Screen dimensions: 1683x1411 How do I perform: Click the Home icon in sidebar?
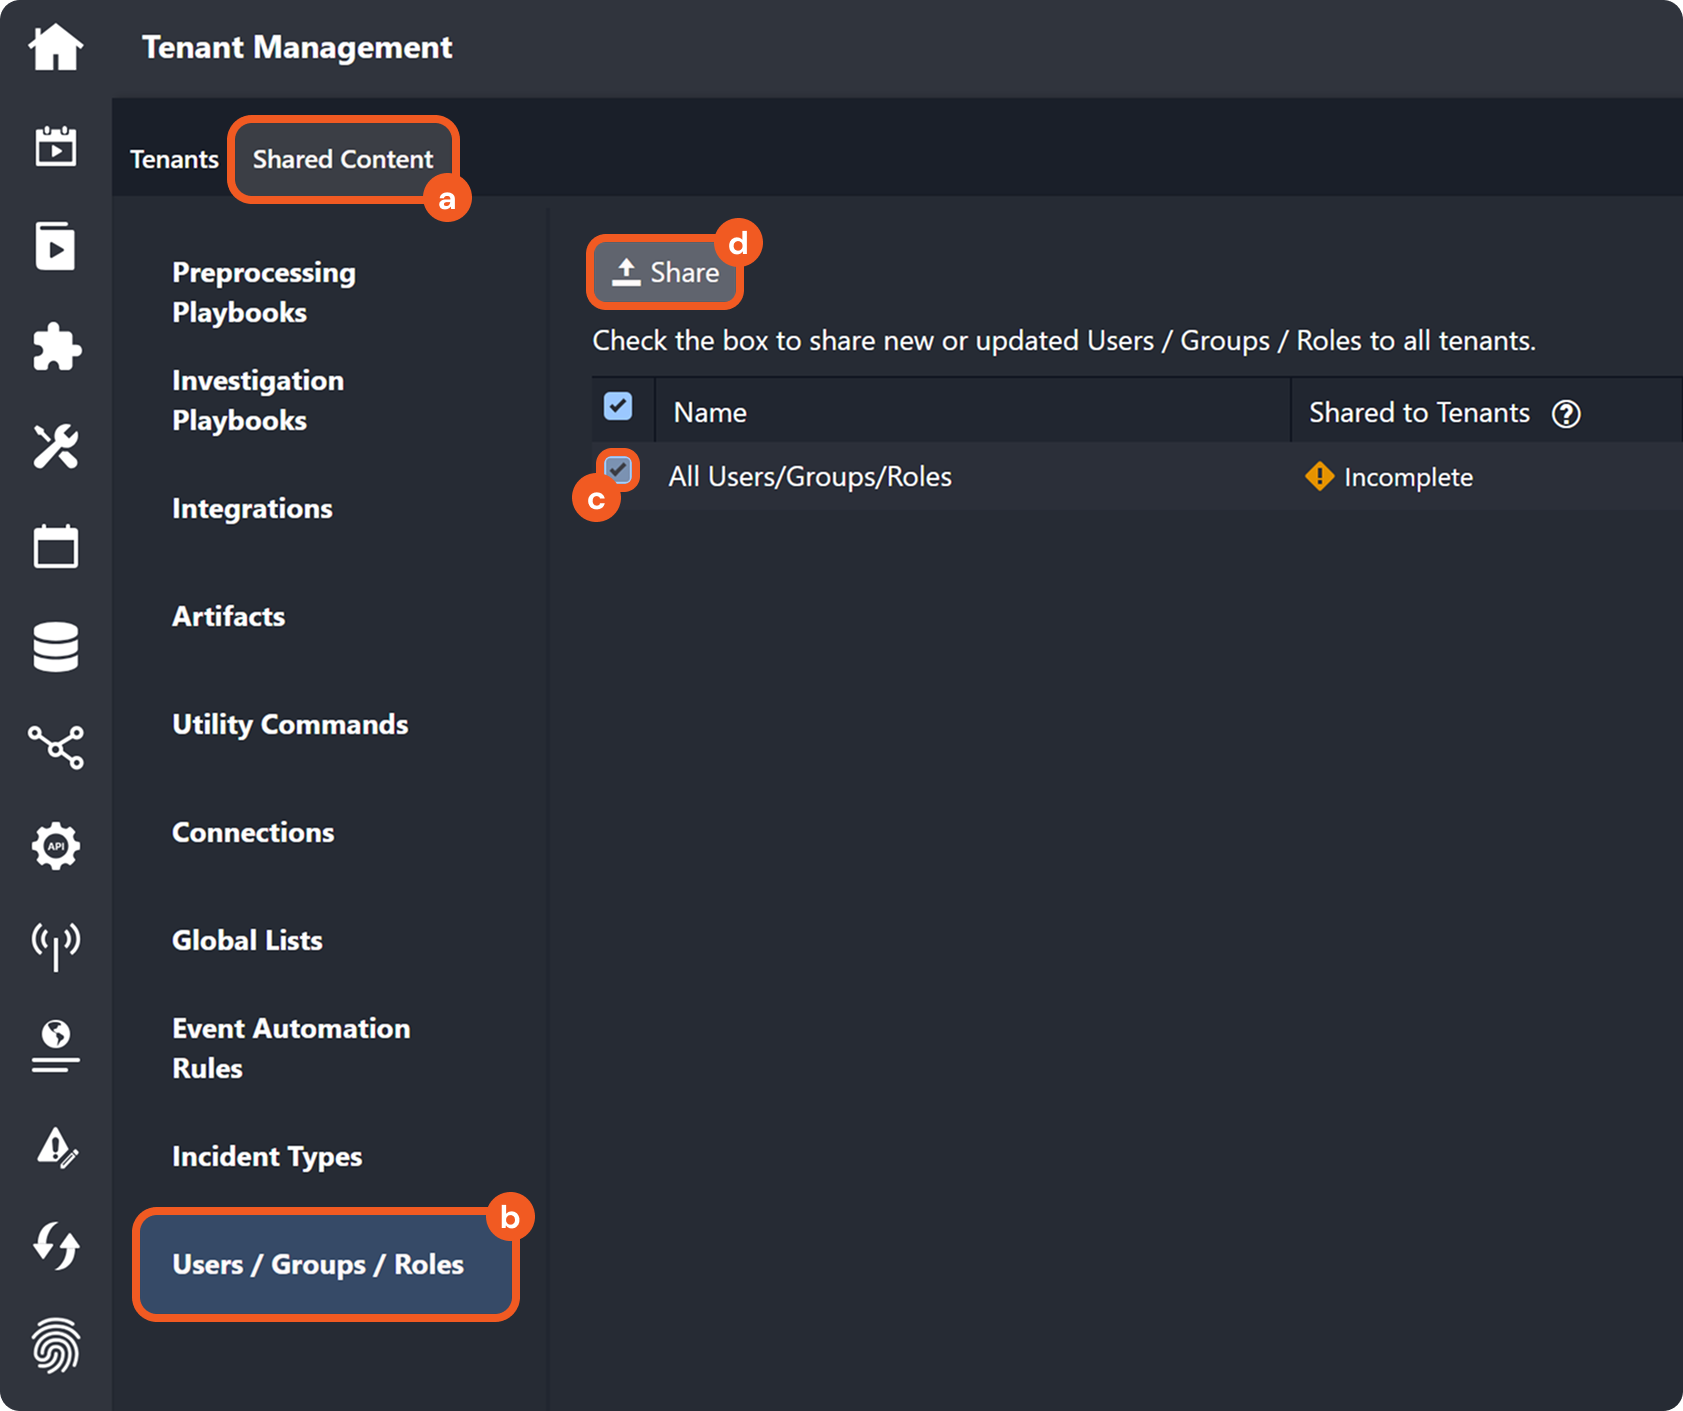pyautogui.click(x=55, y=47)
